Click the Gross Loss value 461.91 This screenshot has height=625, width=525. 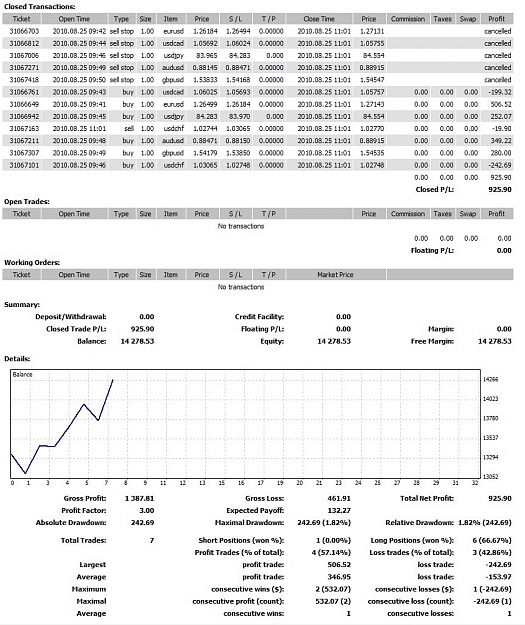(x=339, y=498)
